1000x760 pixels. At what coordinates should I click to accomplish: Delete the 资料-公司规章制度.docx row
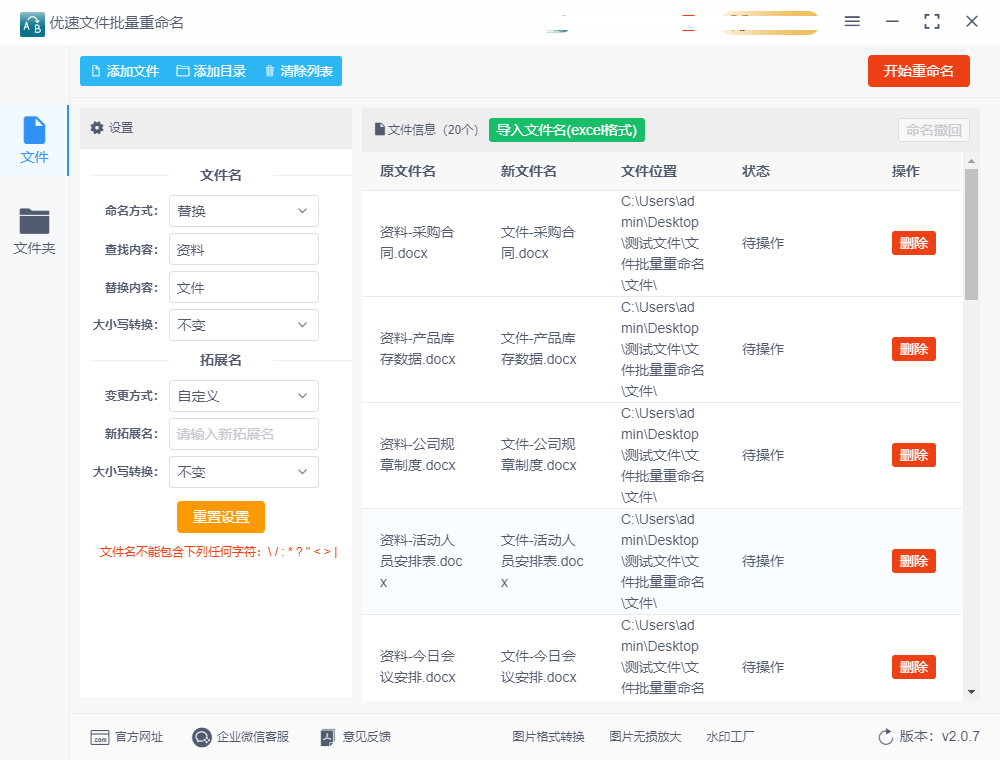tap(913, 455)
